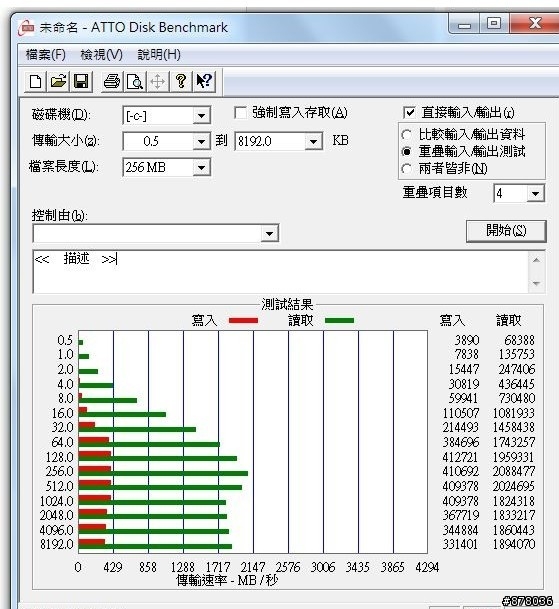Minimize the ATTO Disk Benchmark window

click(464, 24)
